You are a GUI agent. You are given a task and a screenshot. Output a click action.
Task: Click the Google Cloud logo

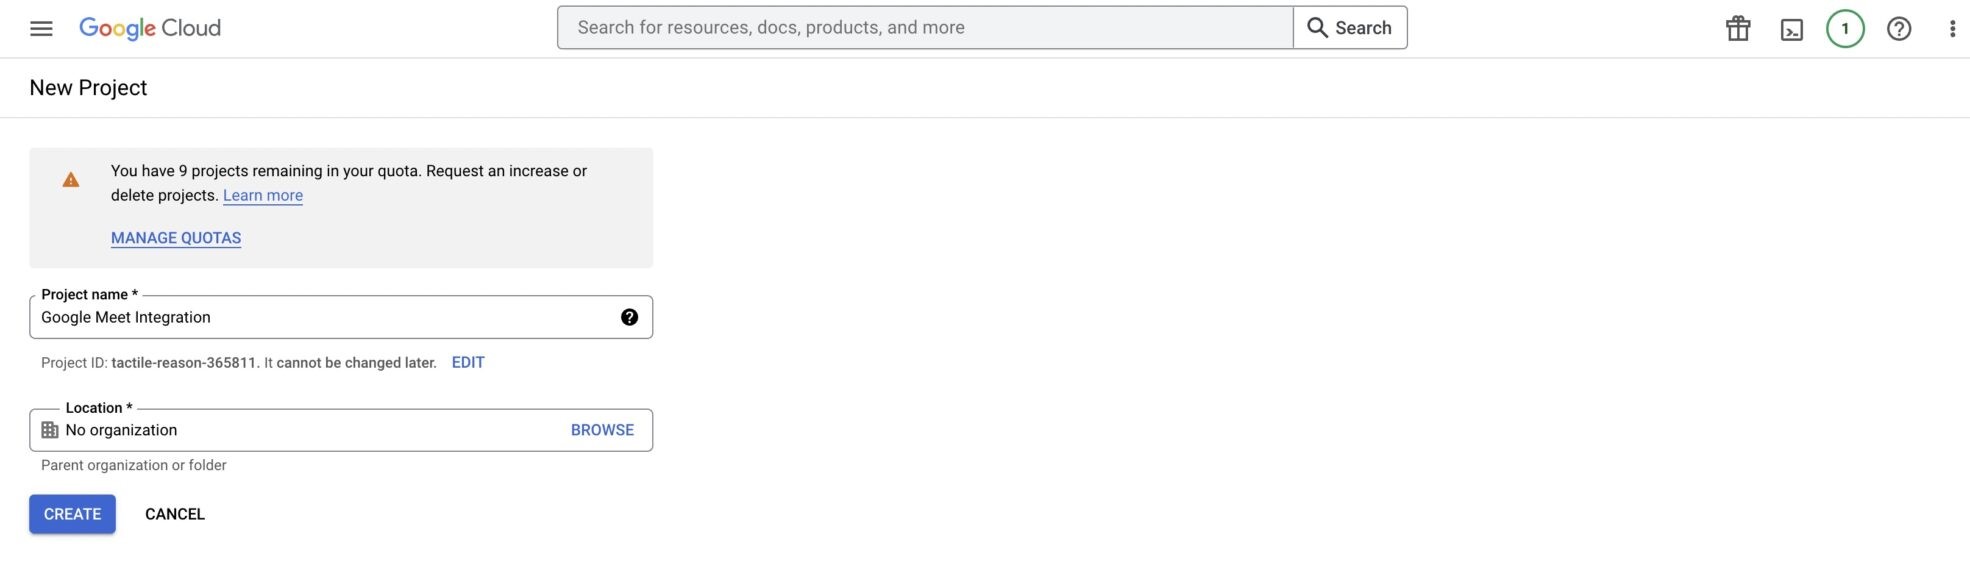point(150,28)
